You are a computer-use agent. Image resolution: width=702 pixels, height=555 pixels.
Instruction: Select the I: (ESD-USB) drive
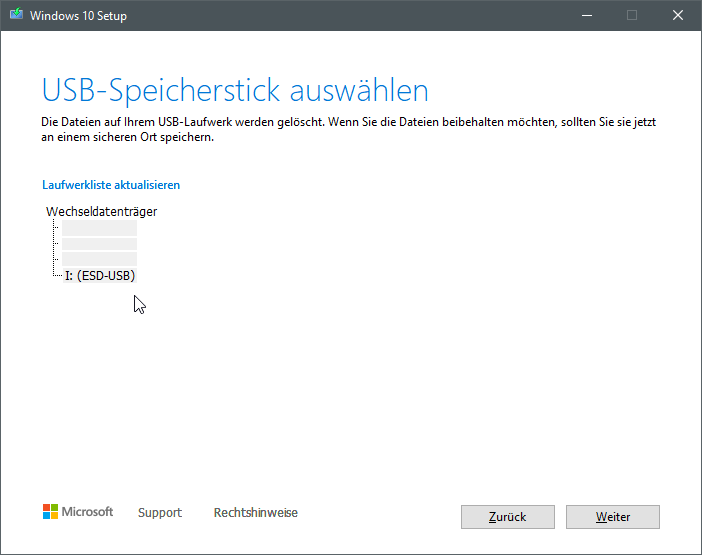point(99,275)
